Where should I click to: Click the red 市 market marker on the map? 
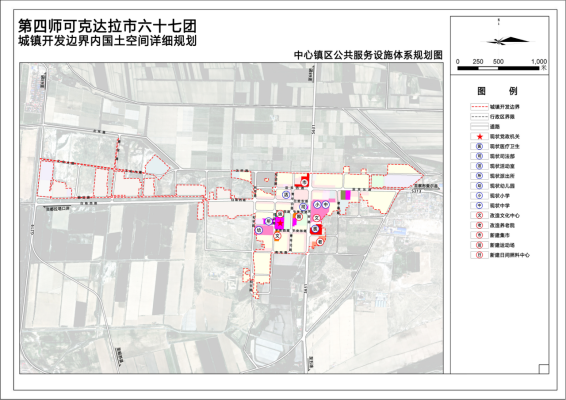[x=305, y=182]
